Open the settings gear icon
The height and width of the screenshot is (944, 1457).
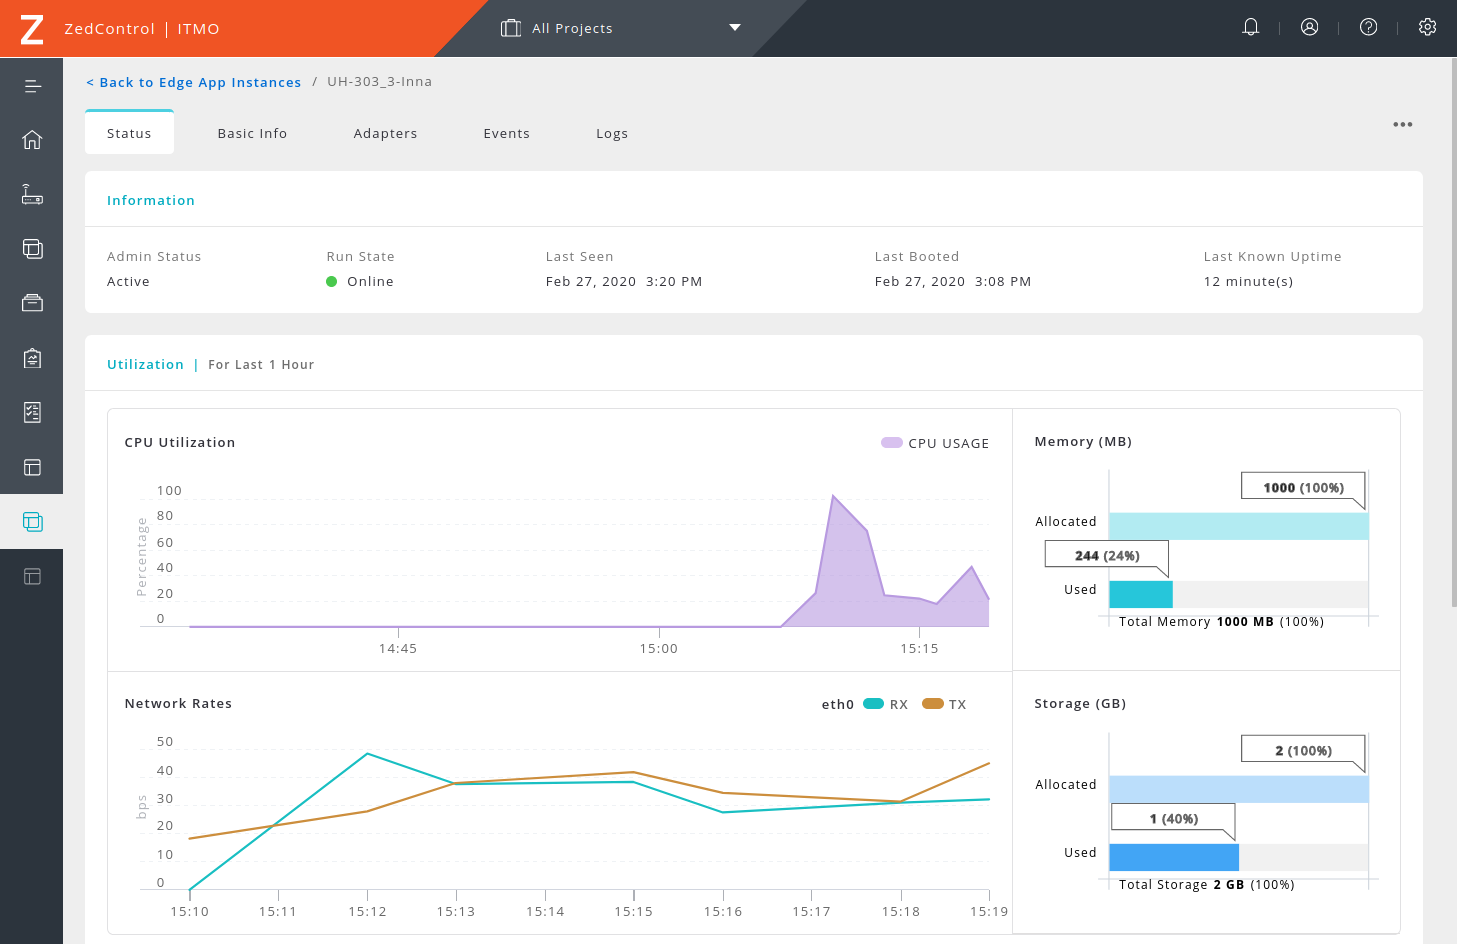pos(1427,28)
